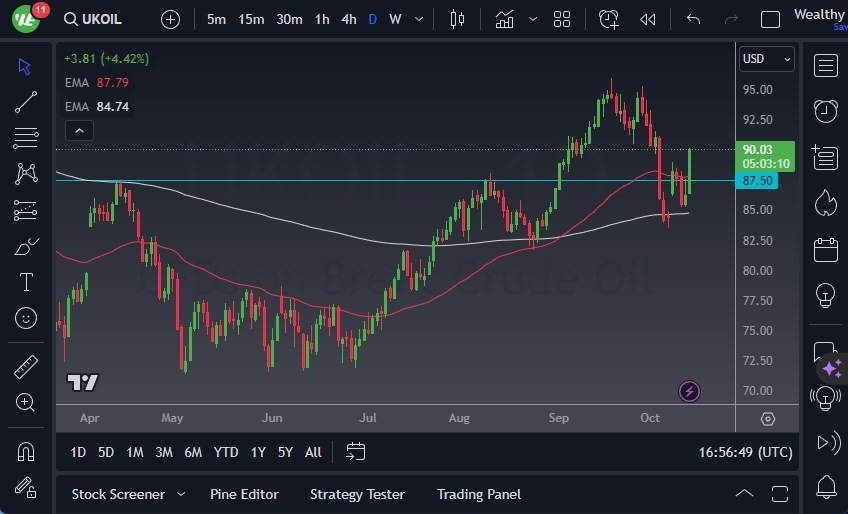Collapse the EMA indicator legend
Image resolution: width=848 pixels, height=514 pixels.
coord(78,130)
